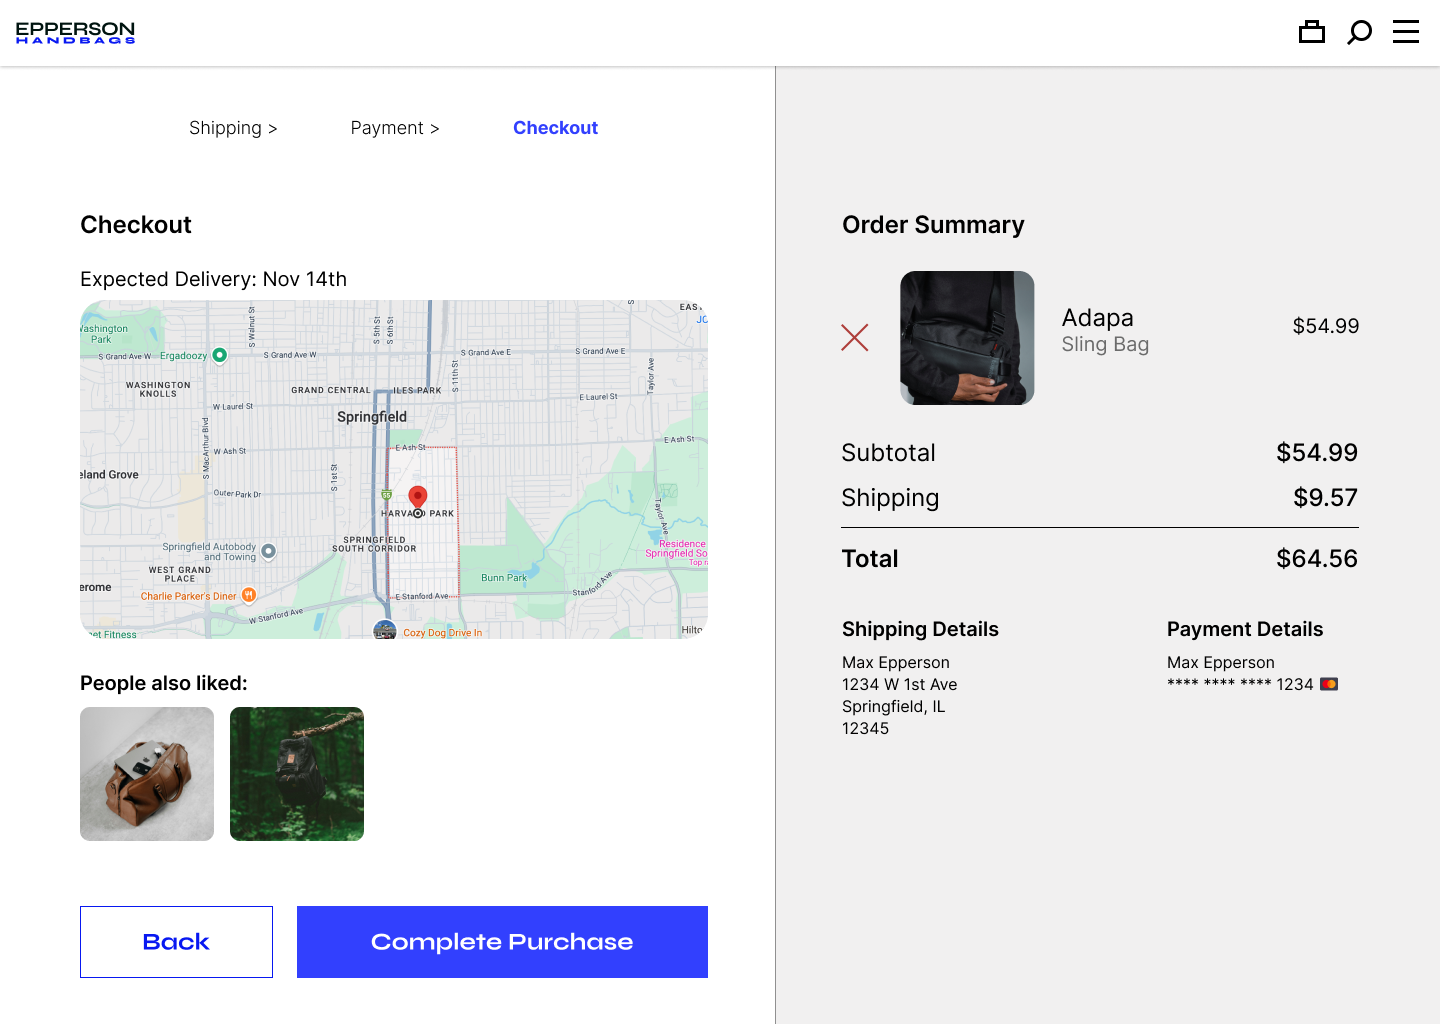
Task: Open the black backpack forest suggestion
Action: (297, 774)
